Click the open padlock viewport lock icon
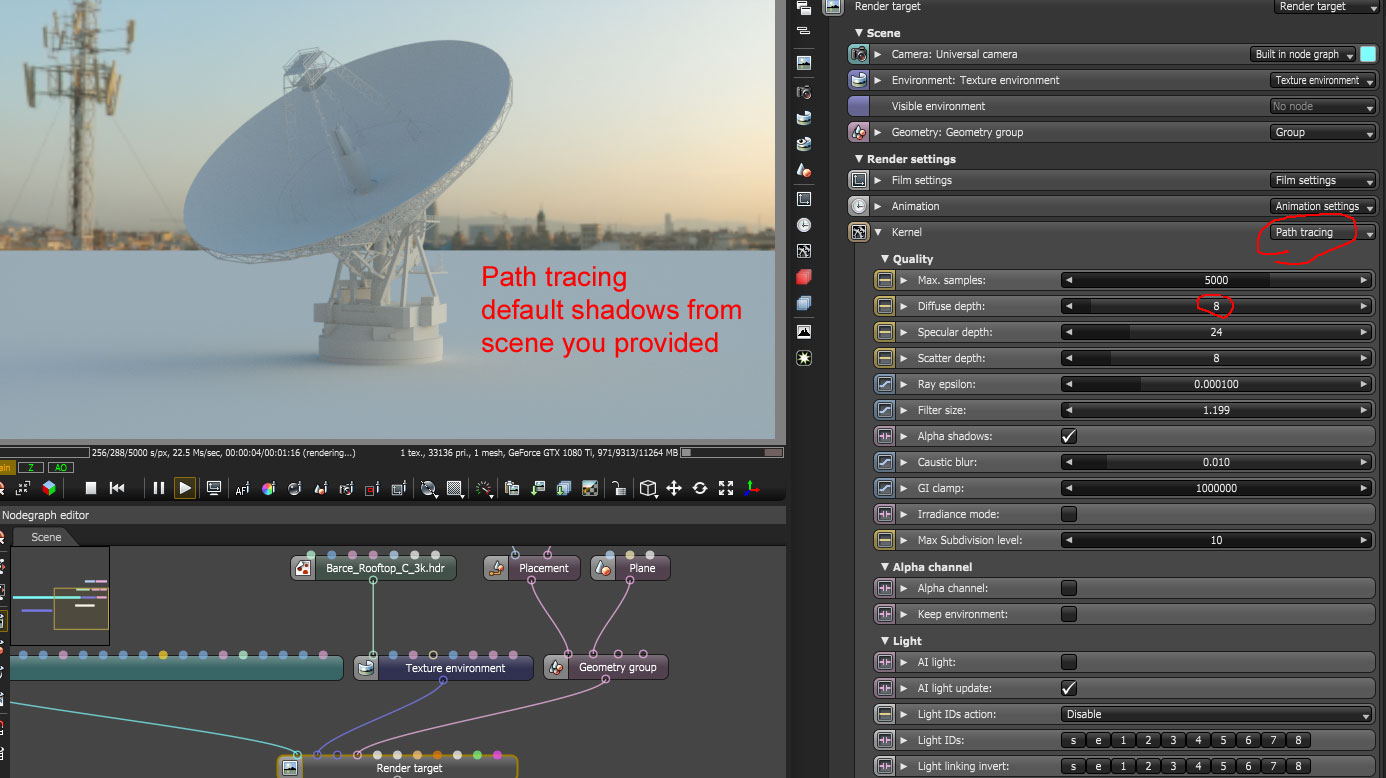 [x=619, y=489]
